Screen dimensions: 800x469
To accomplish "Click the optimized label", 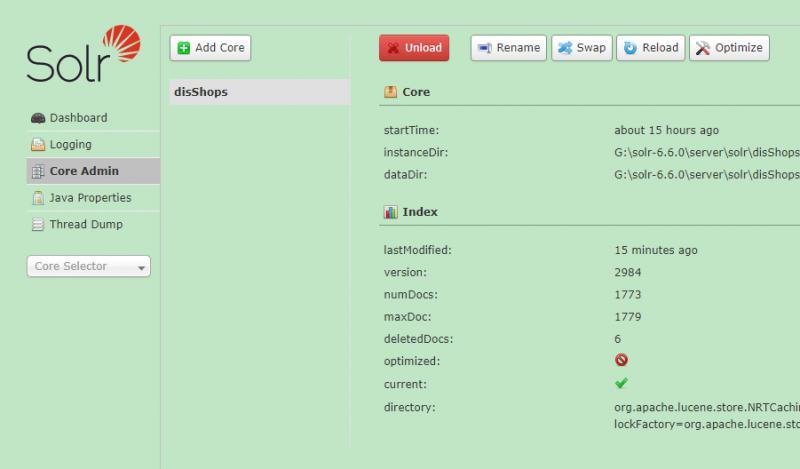I will click(x=412, y=361).
